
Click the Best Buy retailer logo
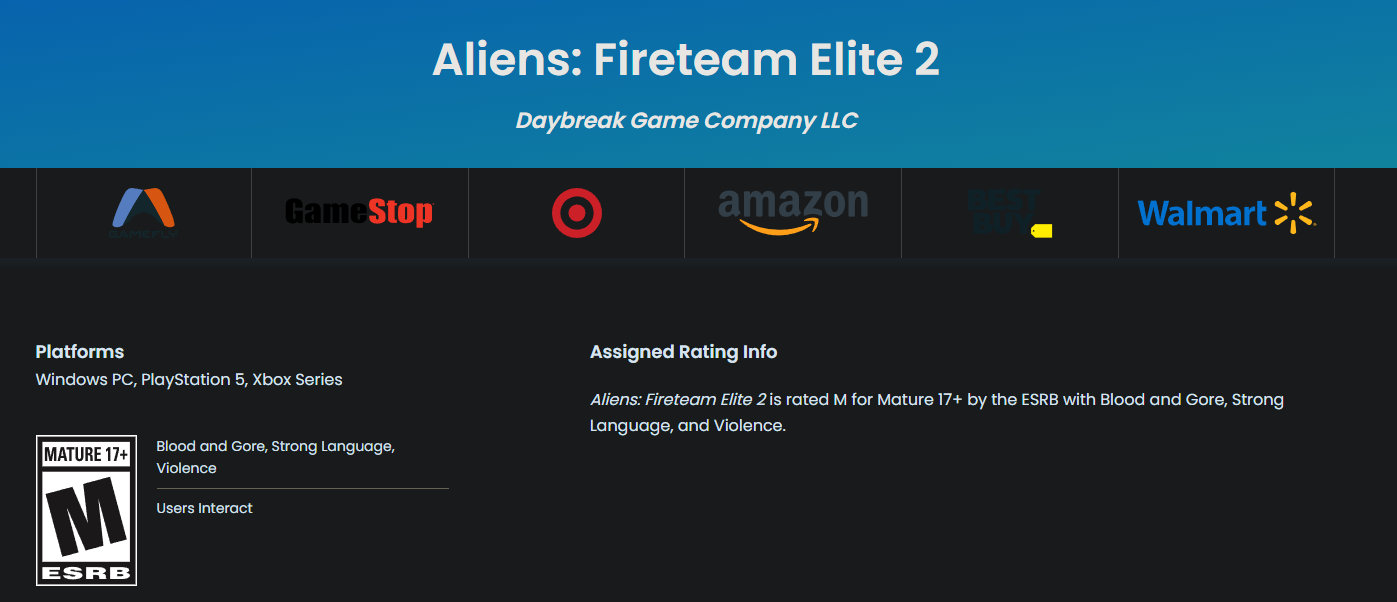(x=1009, y=213)
